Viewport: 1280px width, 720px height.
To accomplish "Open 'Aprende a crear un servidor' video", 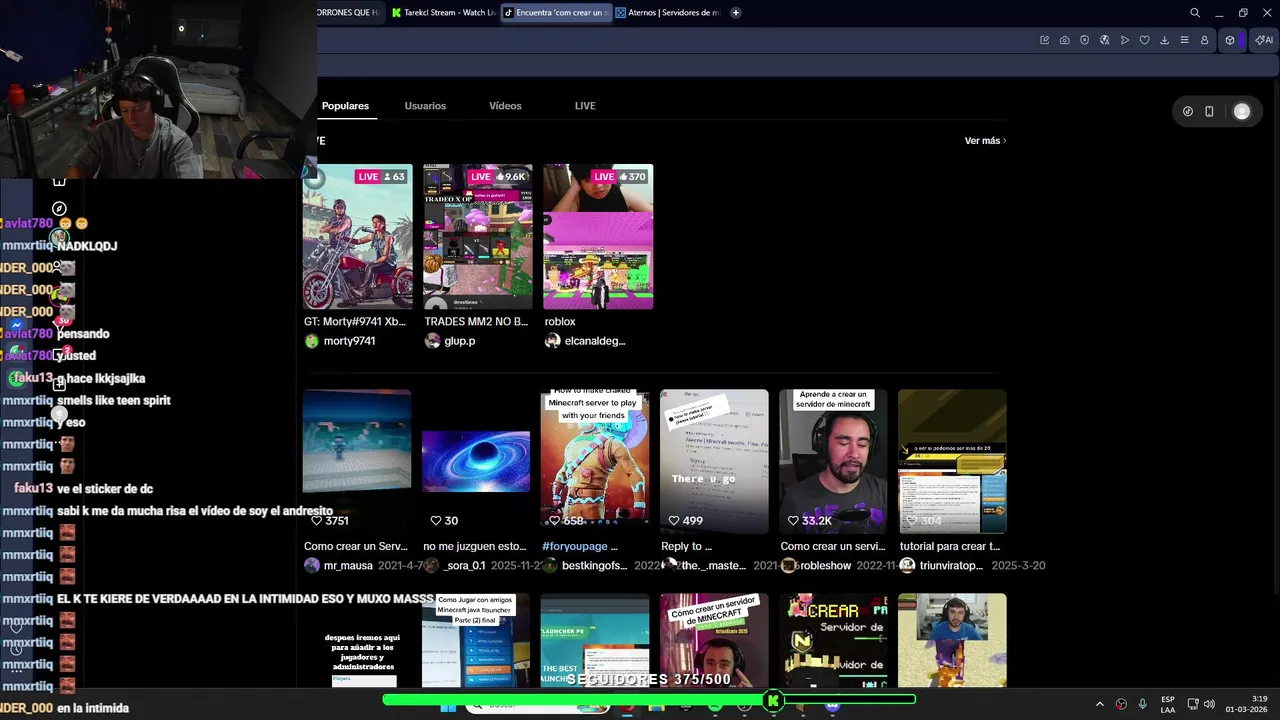I will coord(833,461).
